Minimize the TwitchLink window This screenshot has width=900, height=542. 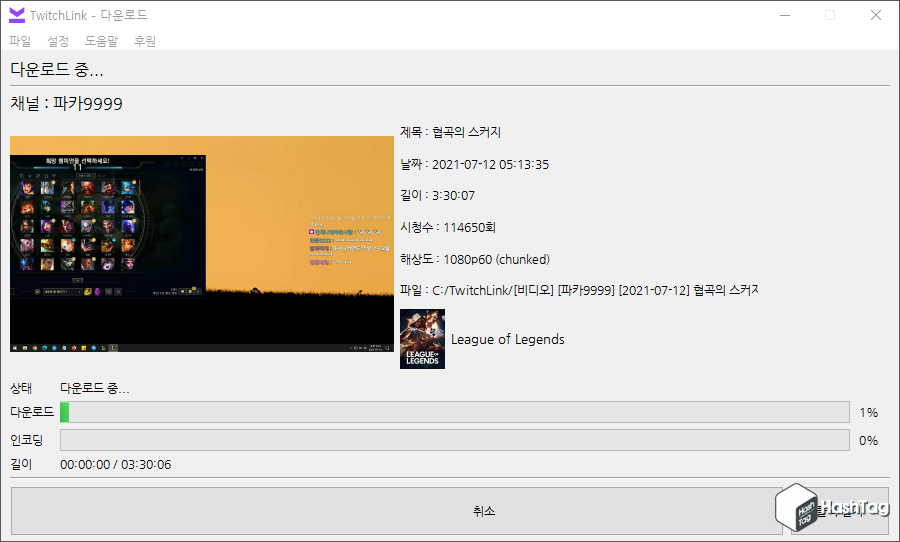point(785,16)
